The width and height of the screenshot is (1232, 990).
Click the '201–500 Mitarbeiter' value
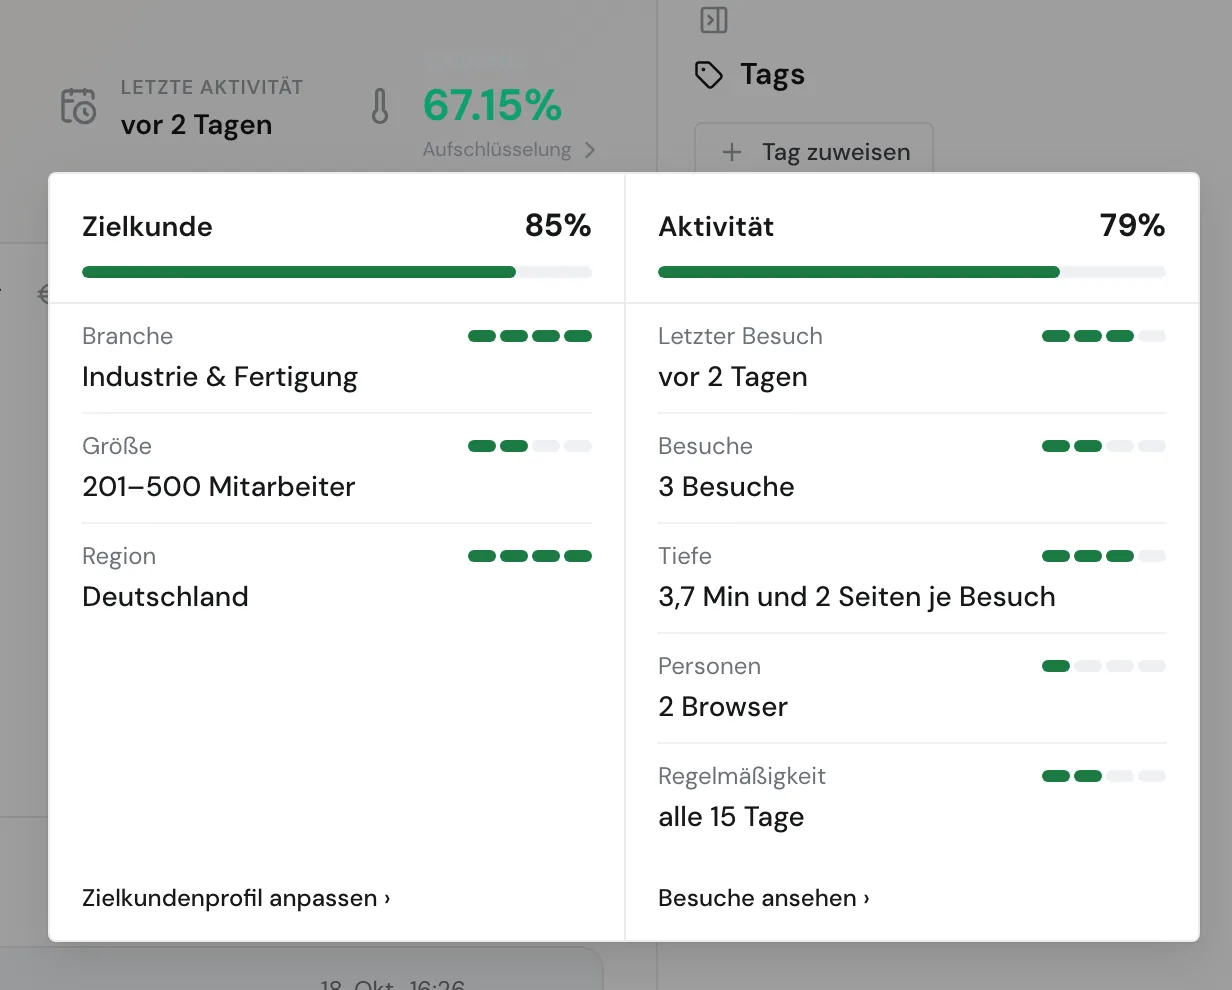point(219,487)
